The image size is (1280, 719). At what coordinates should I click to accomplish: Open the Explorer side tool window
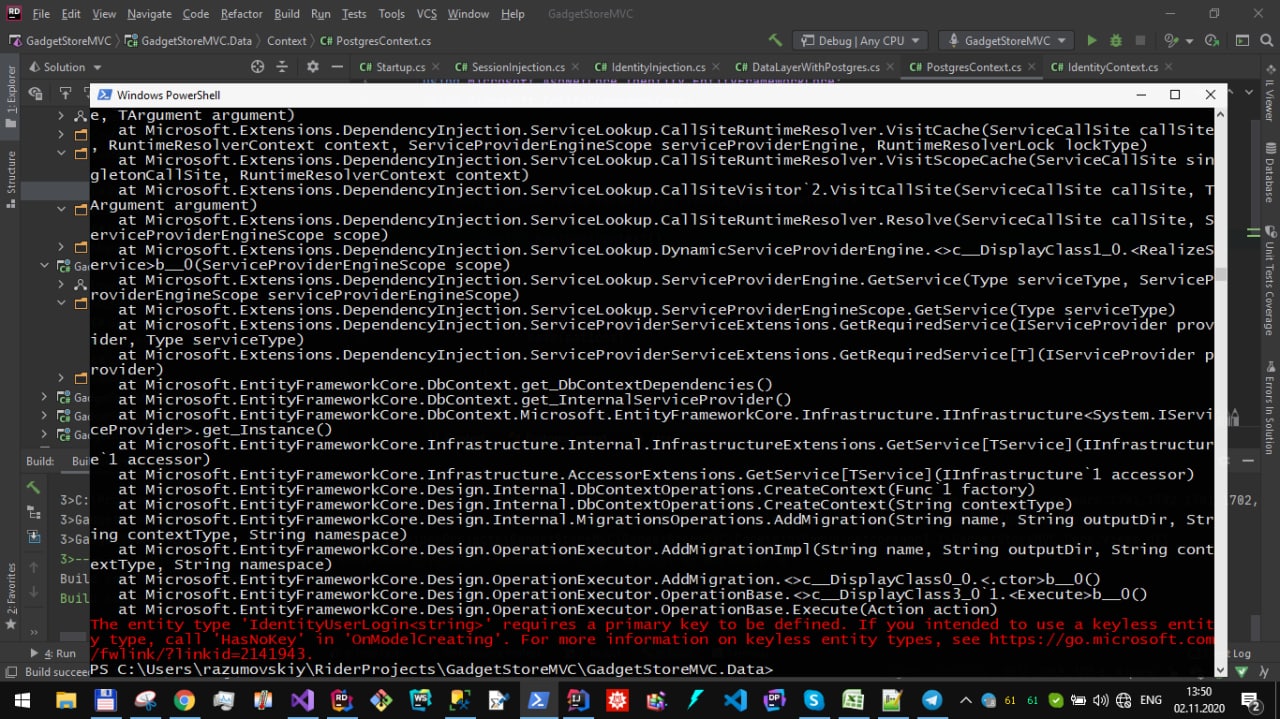[11, 96]
